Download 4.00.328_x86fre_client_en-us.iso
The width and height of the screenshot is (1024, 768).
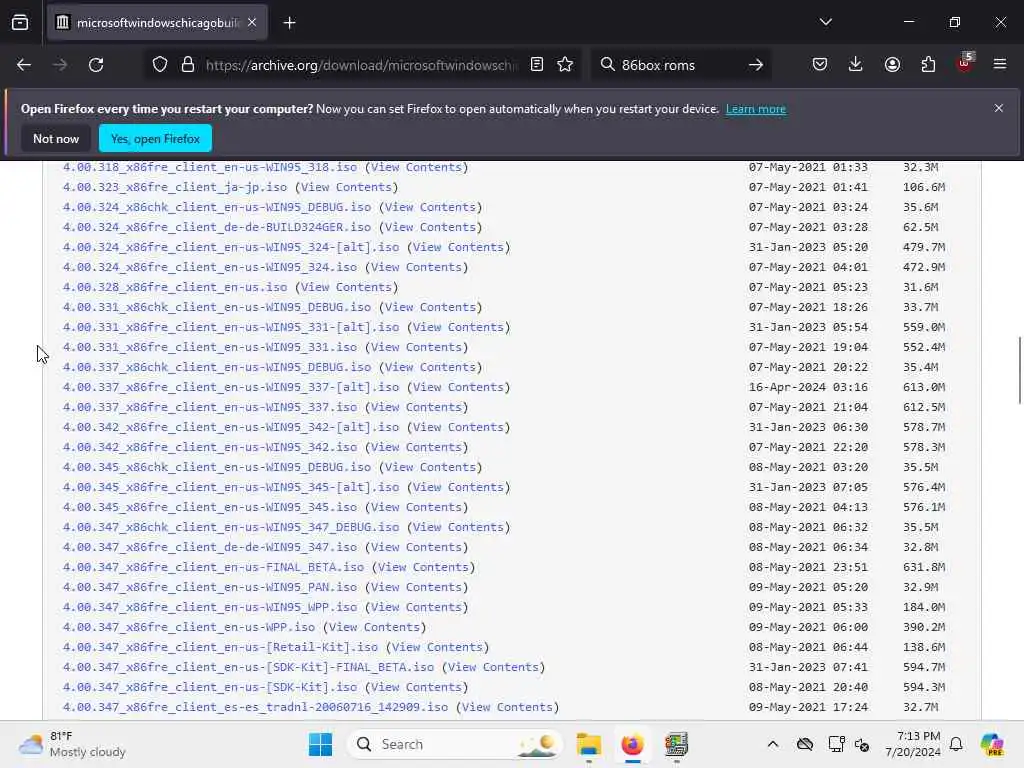[175, 287]
